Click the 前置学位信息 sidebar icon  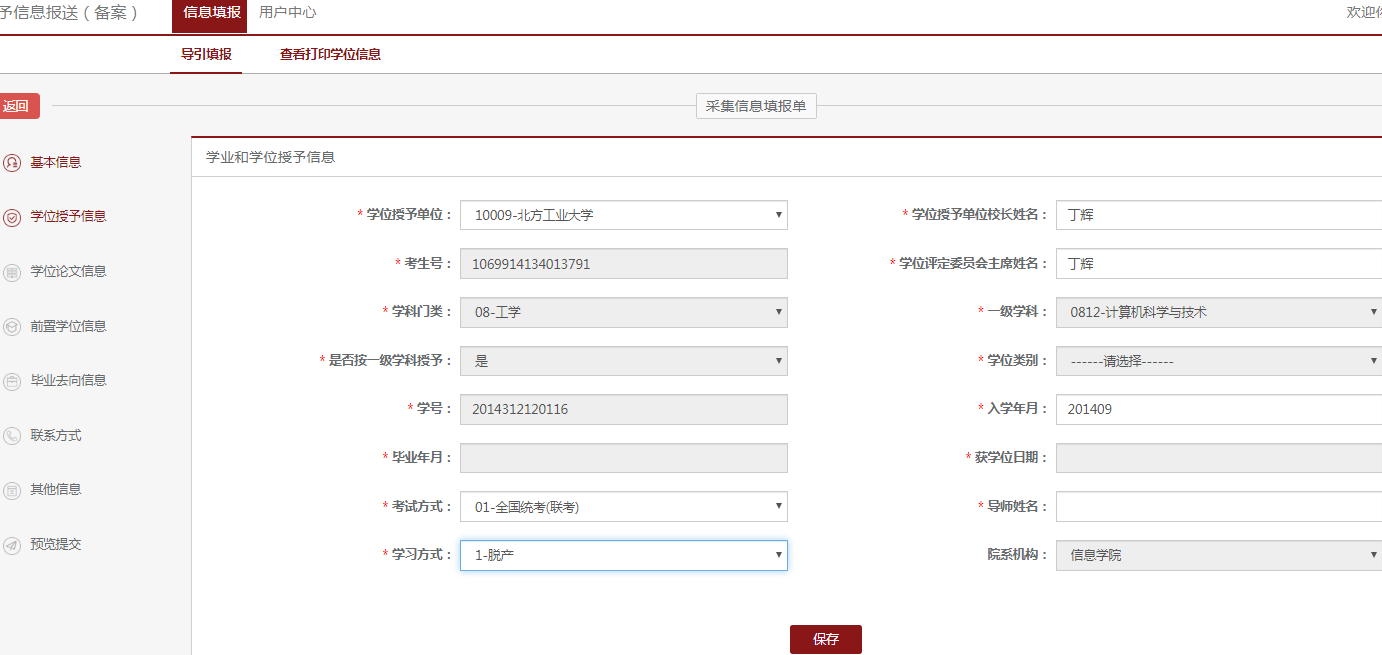[x=12, y=327]
